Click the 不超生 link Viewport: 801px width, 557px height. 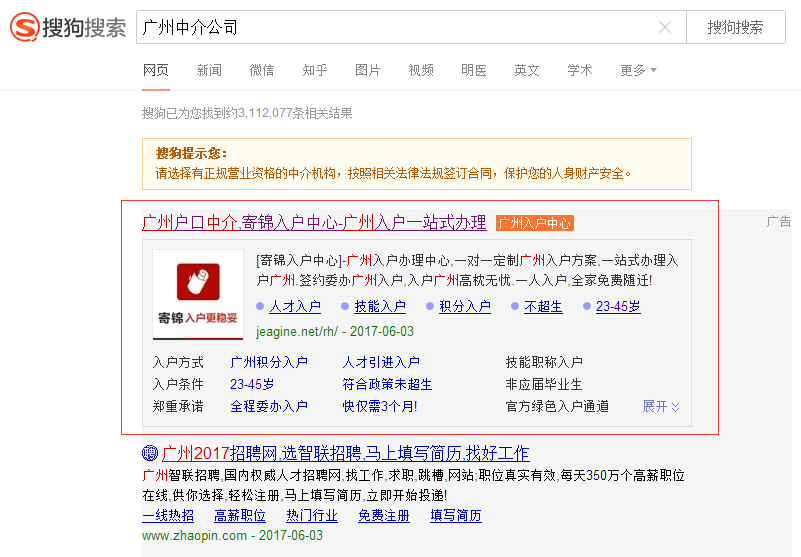[543, 307]
